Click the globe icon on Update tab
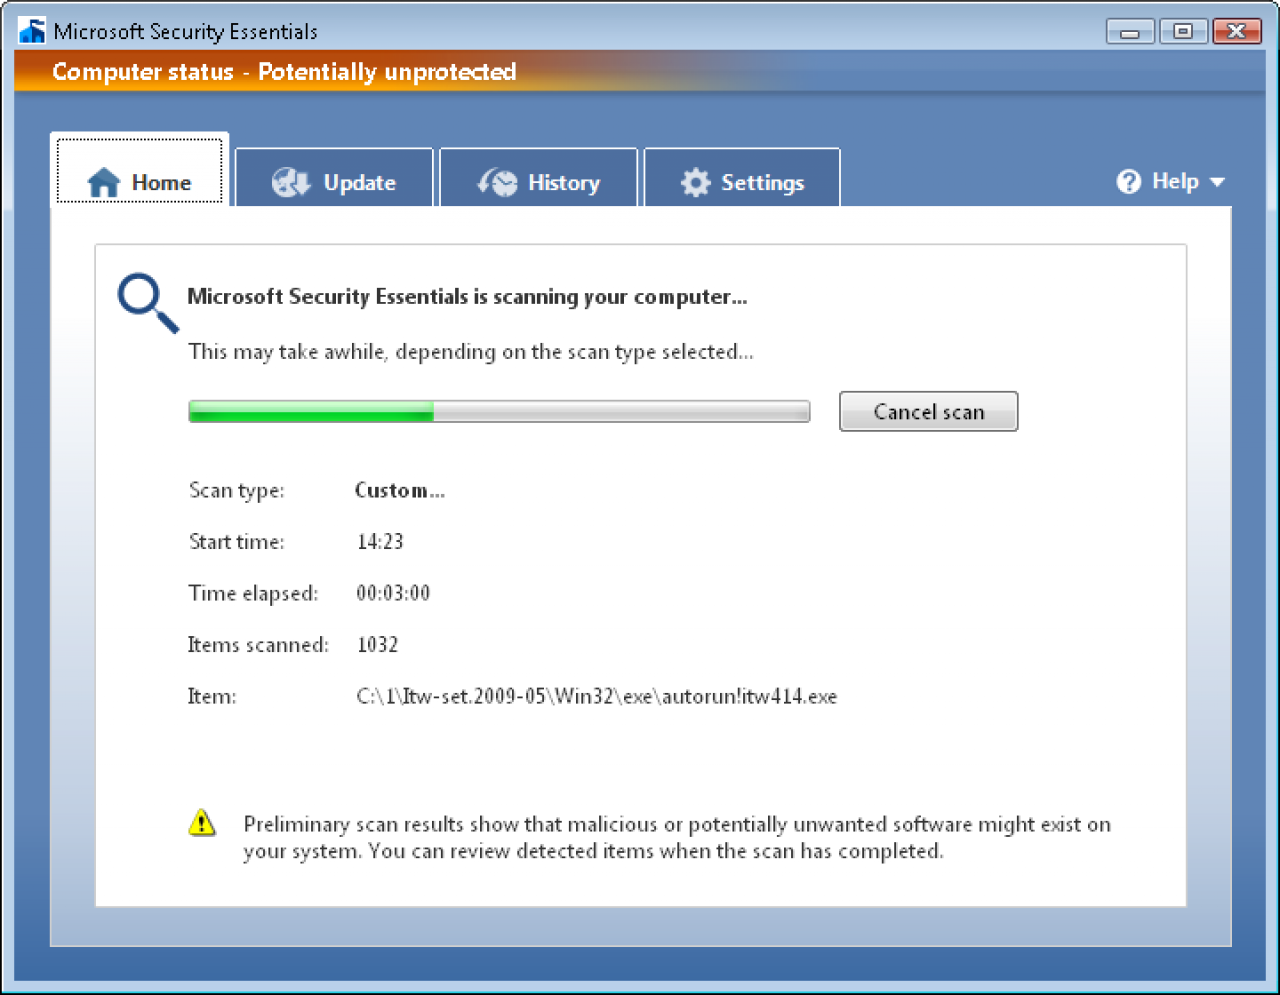 click(291, 182)
